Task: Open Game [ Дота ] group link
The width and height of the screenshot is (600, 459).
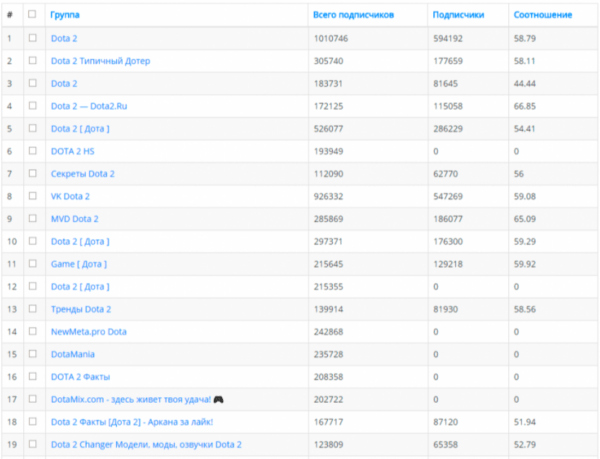Action: pyautogui.click(x=79, y=264)
